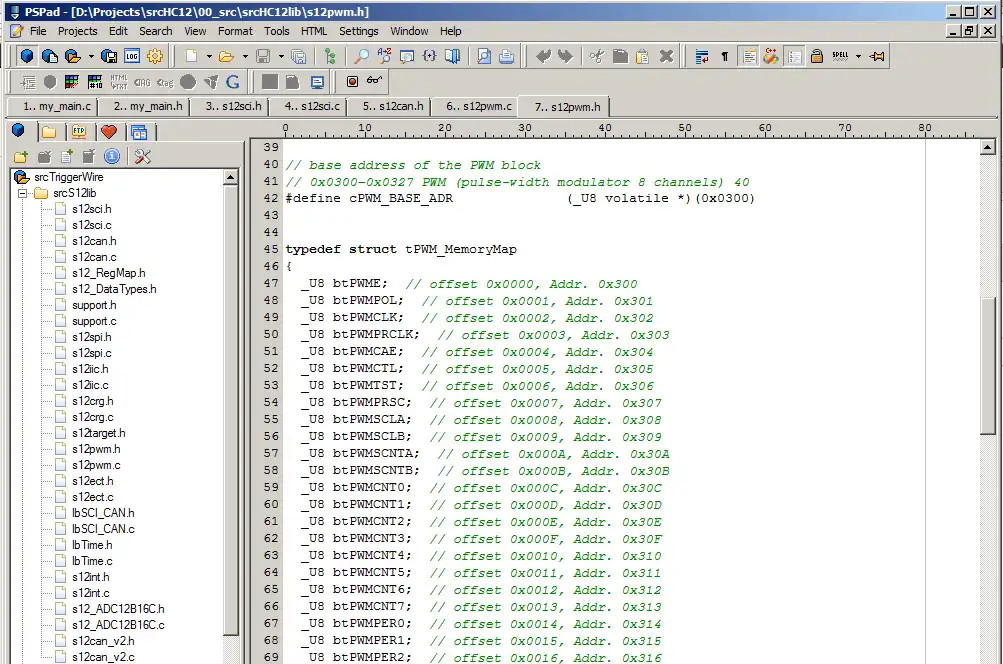Open the dropdown arrow beside the Open file icon
This screenshot has width=1003, height=664.
[x=245, y=57]
